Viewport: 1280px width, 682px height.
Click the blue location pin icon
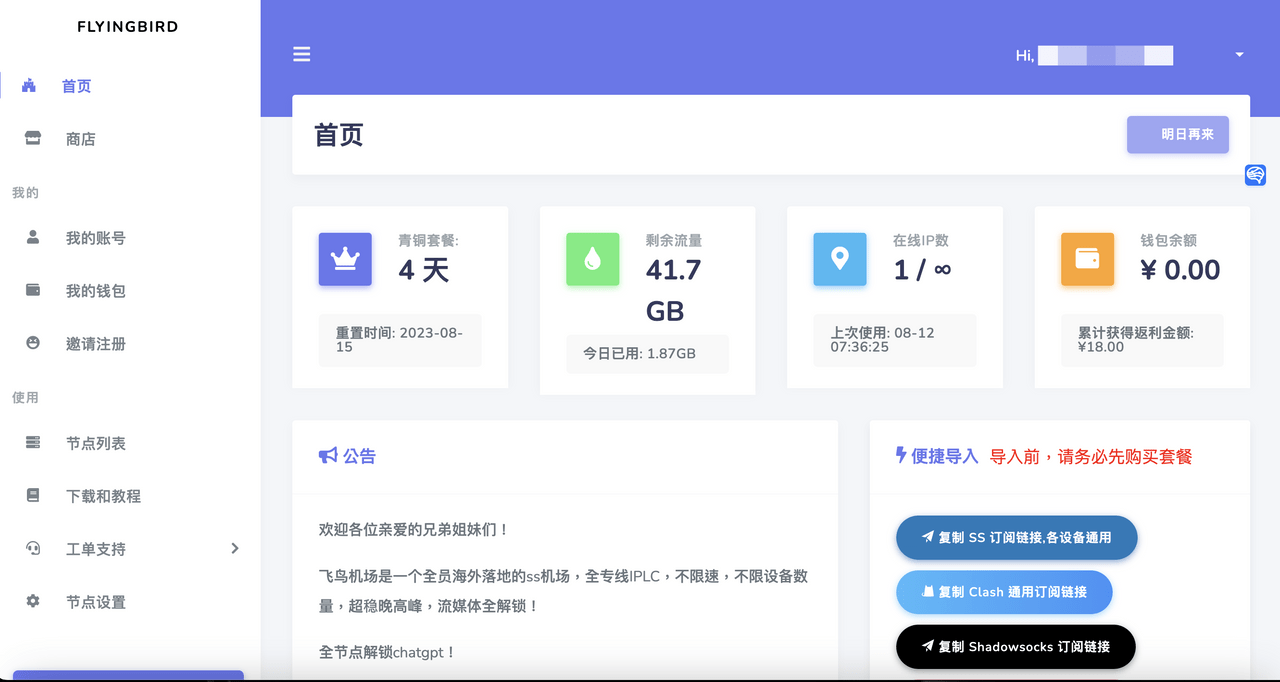pos(840,259)
